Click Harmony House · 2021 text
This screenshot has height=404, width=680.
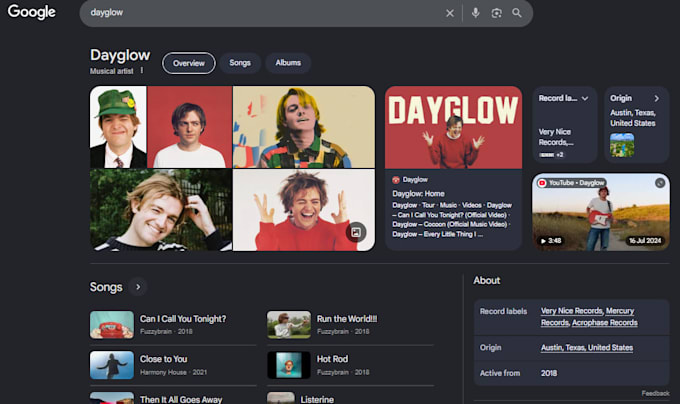point(173,372)
